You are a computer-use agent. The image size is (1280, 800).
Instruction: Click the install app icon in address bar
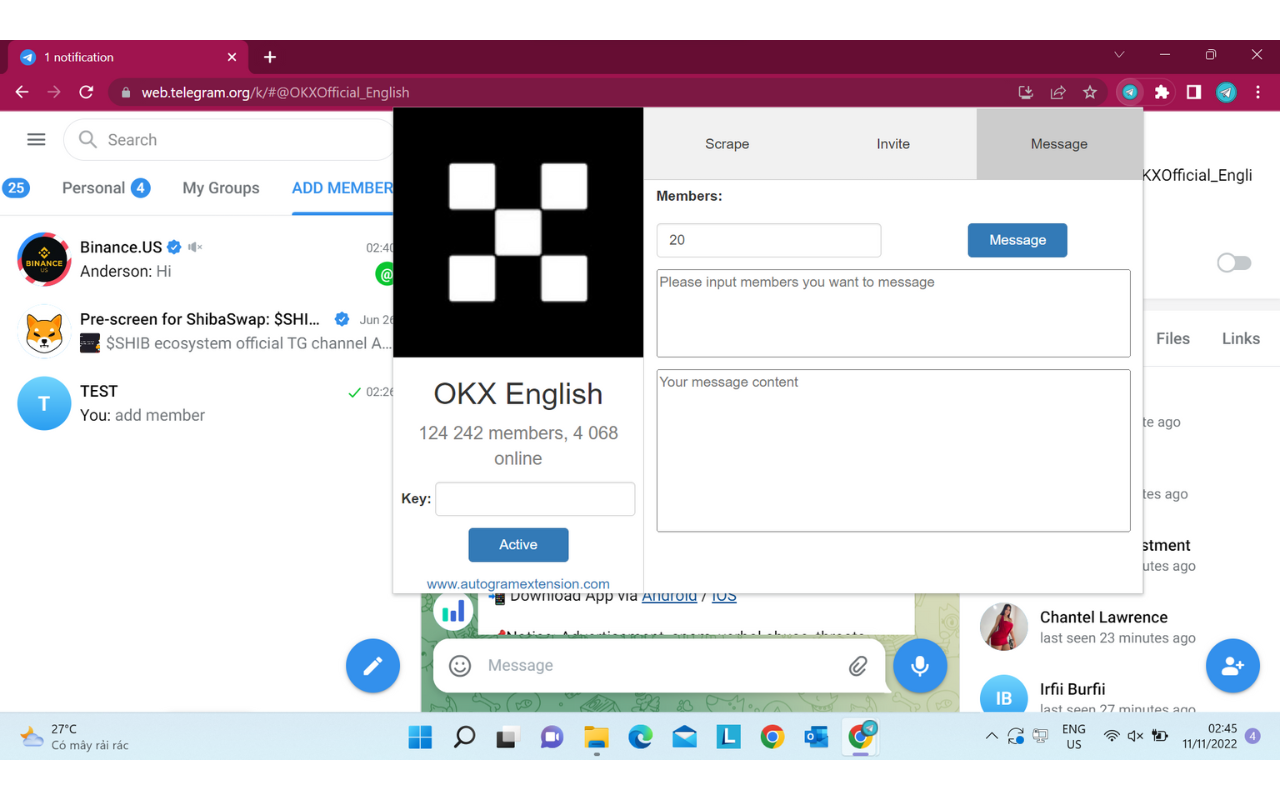(1025, 92)
